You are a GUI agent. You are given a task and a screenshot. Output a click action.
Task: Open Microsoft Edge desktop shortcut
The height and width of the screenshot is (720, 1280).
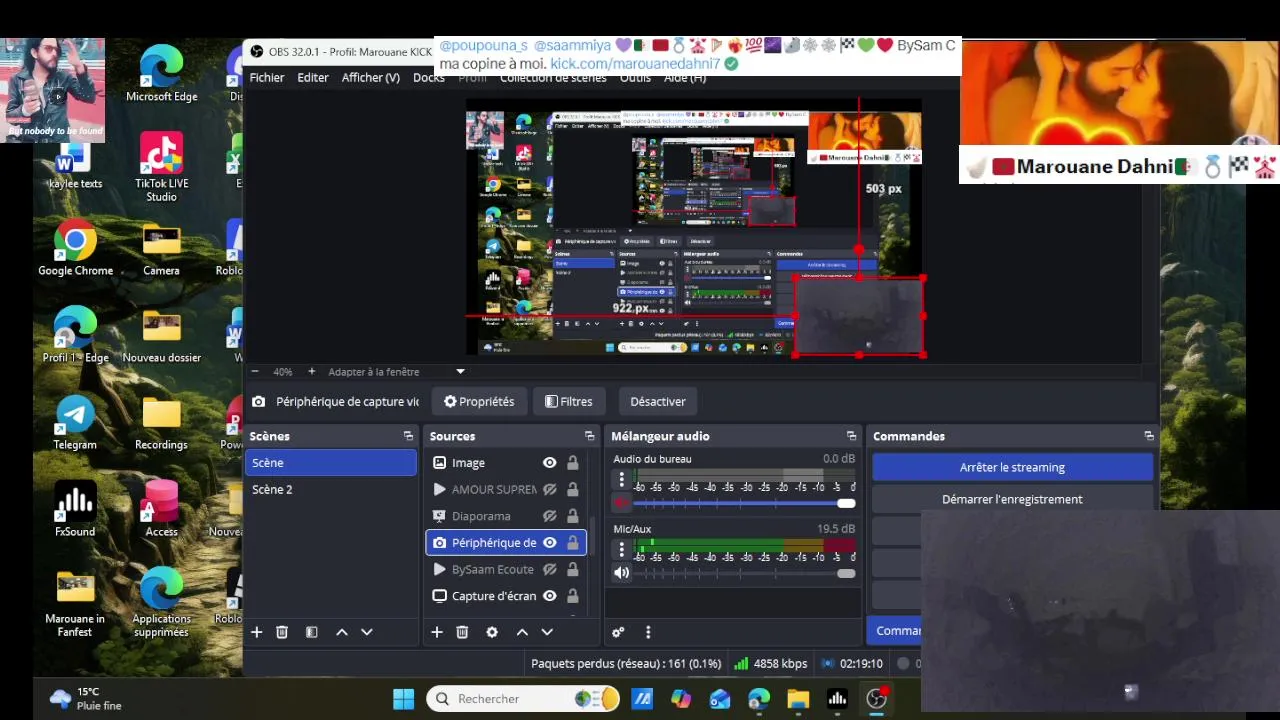tap(161, 74)
